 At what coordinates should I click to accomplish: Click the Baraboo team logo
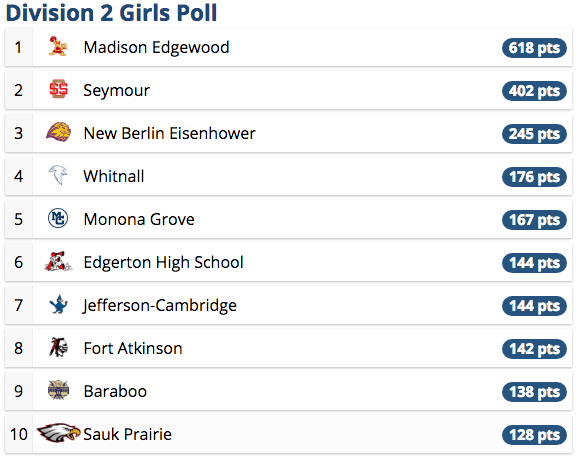(x=59, y=390)
